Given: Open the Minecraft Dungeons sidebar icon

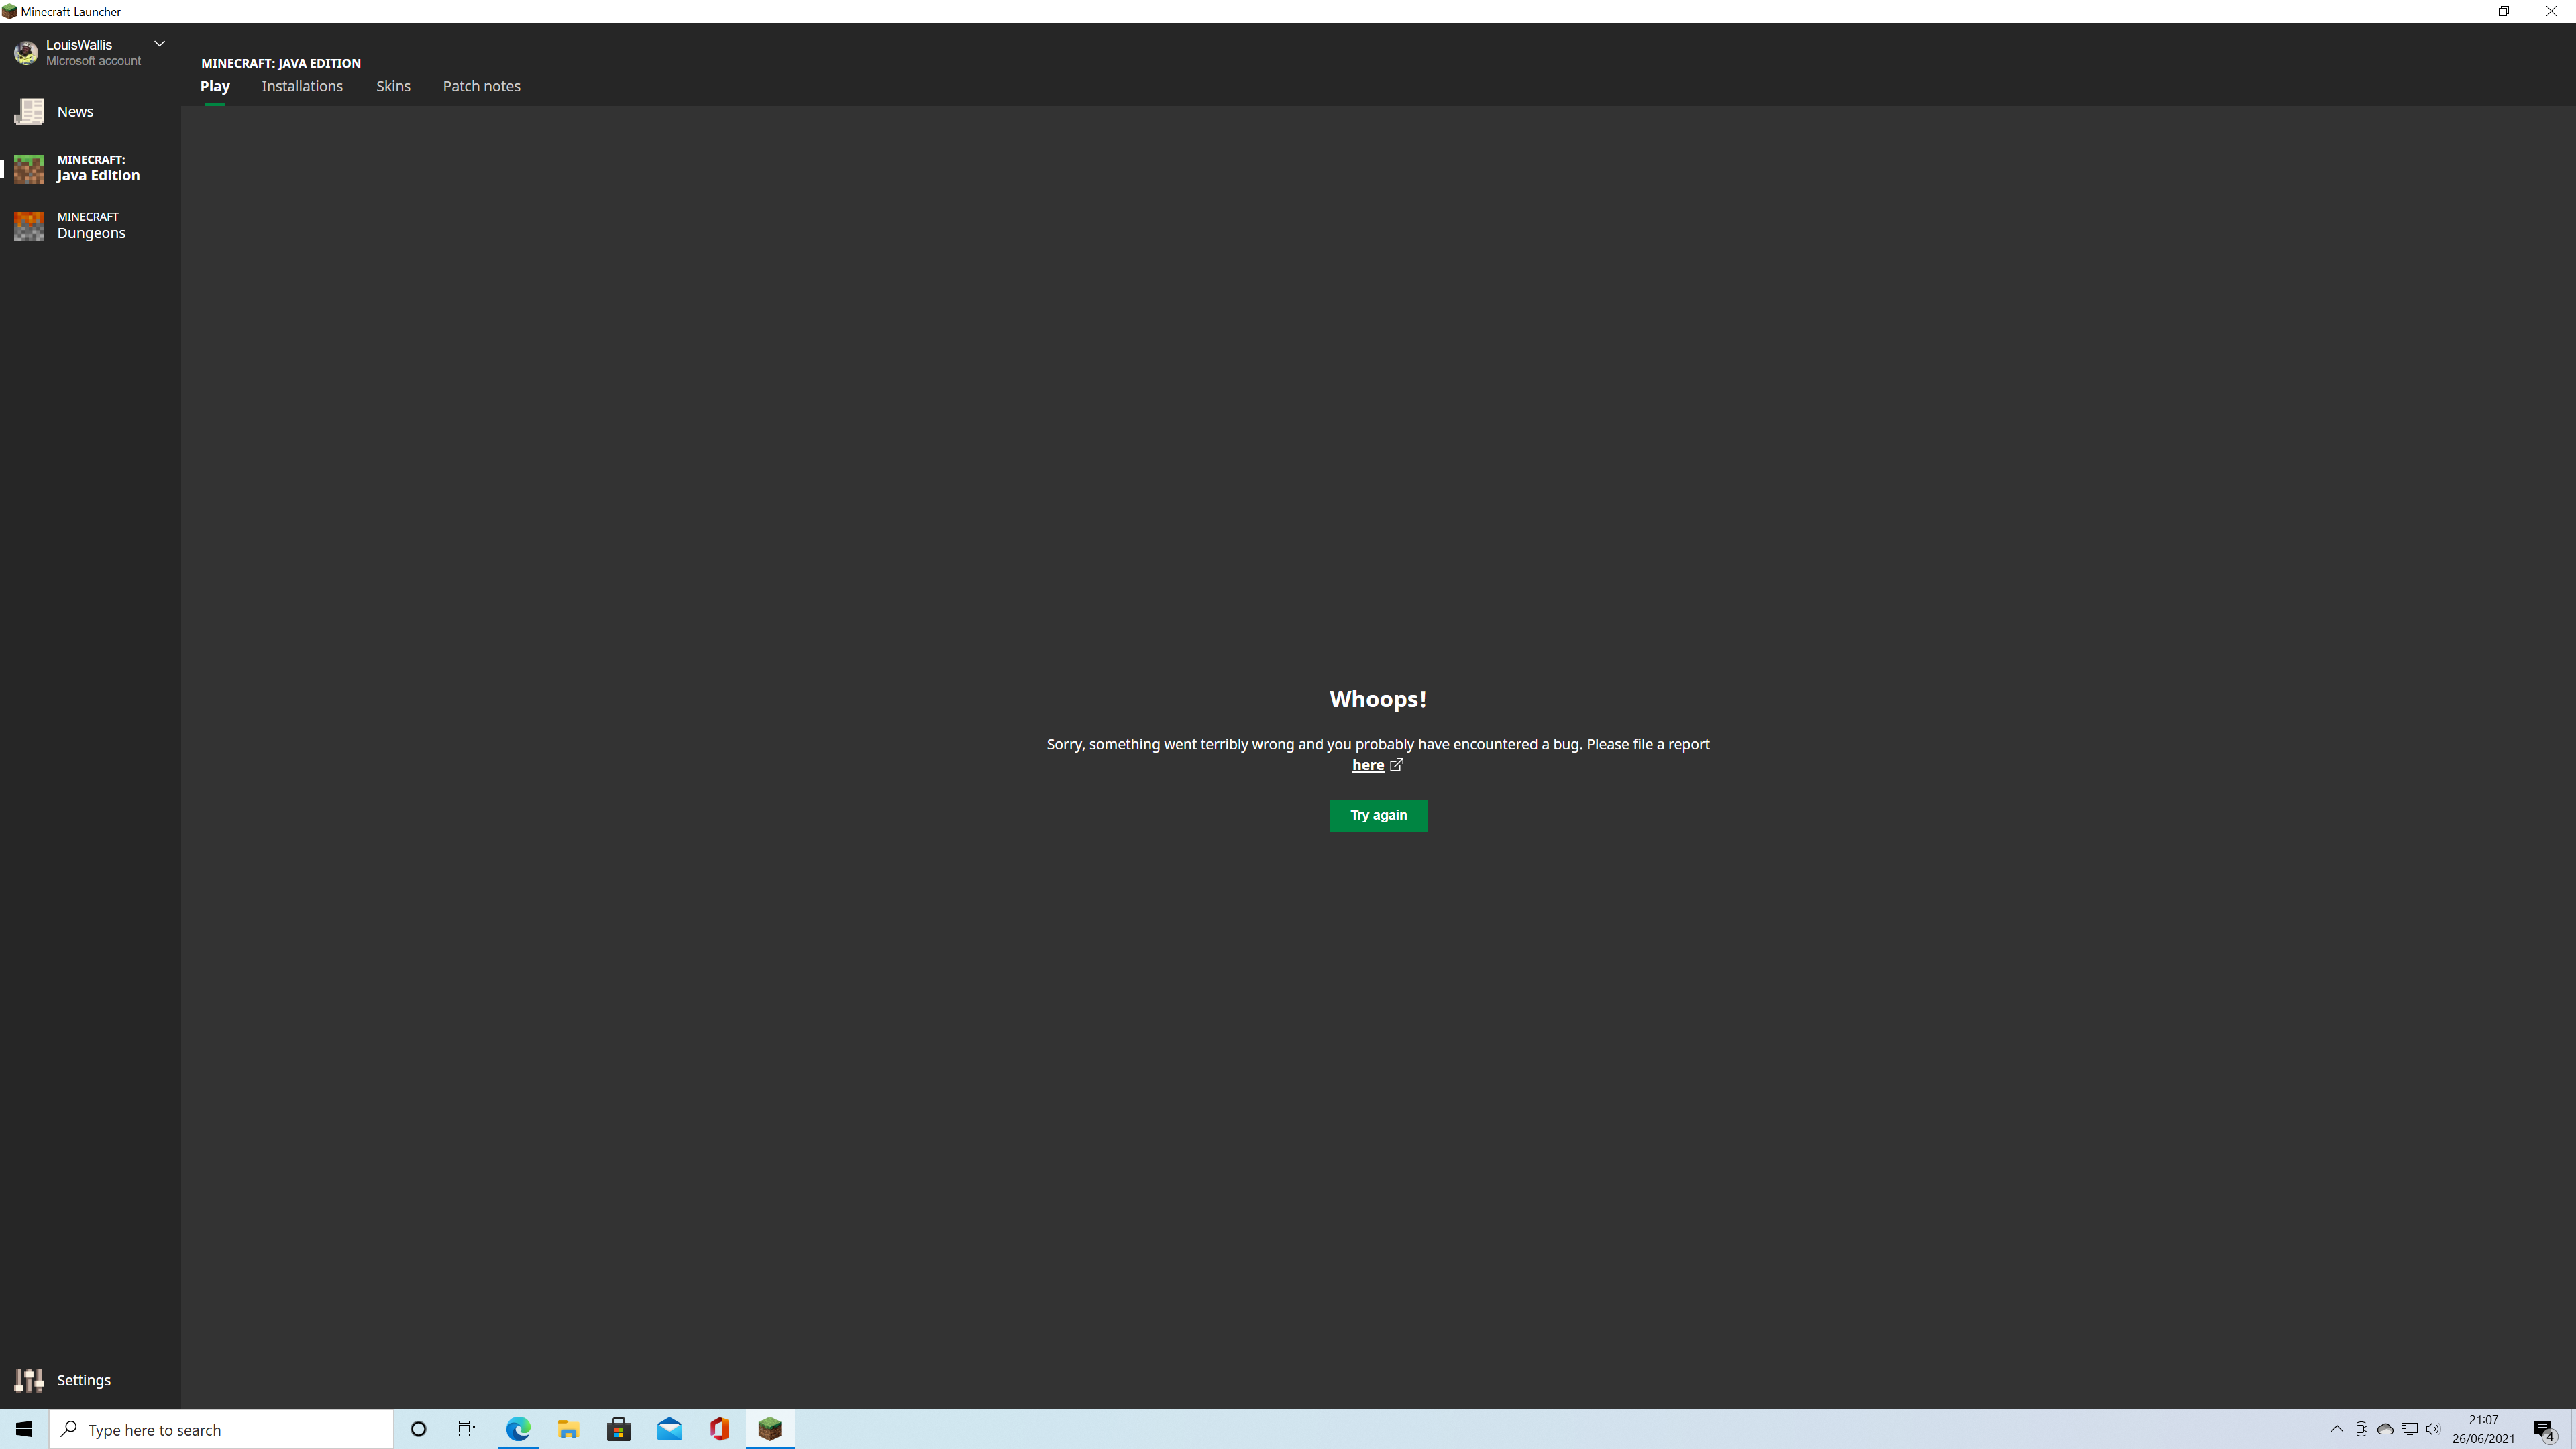Looking at the screenshot, I should (x=29, y=226).
